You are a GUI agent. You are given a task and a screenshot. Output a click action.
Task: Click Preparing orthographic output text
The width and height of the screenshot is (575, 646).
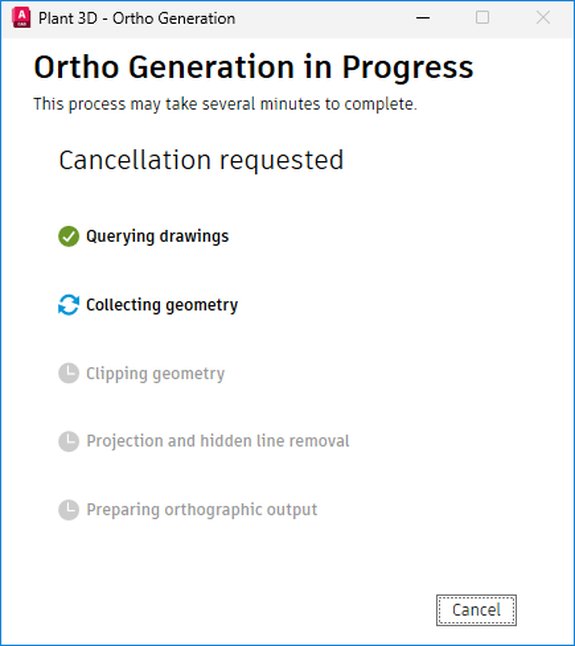pyautogui.click(x=202, y=510)
